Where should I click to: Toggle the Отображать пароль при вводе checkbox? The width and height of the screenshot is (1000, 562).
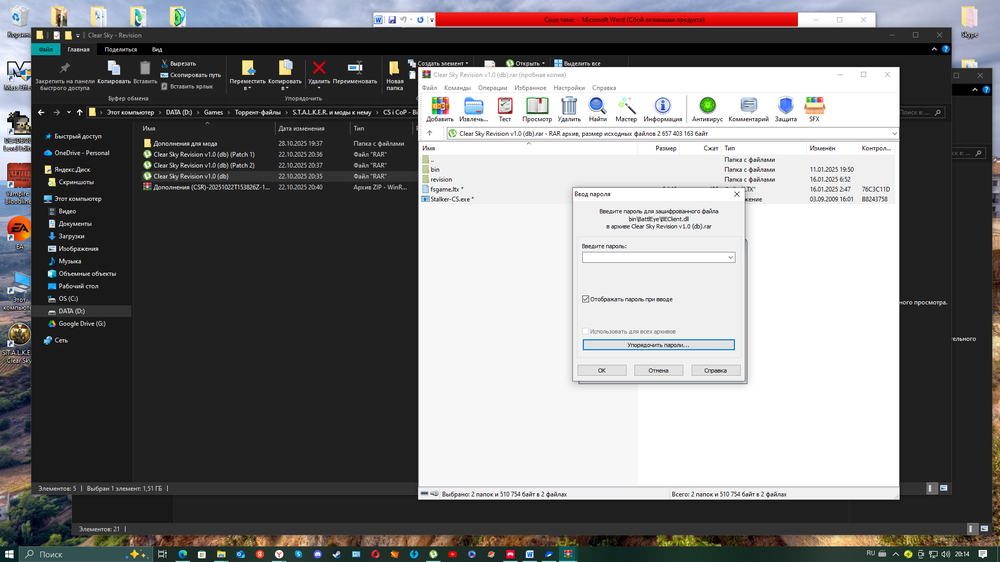586,299
